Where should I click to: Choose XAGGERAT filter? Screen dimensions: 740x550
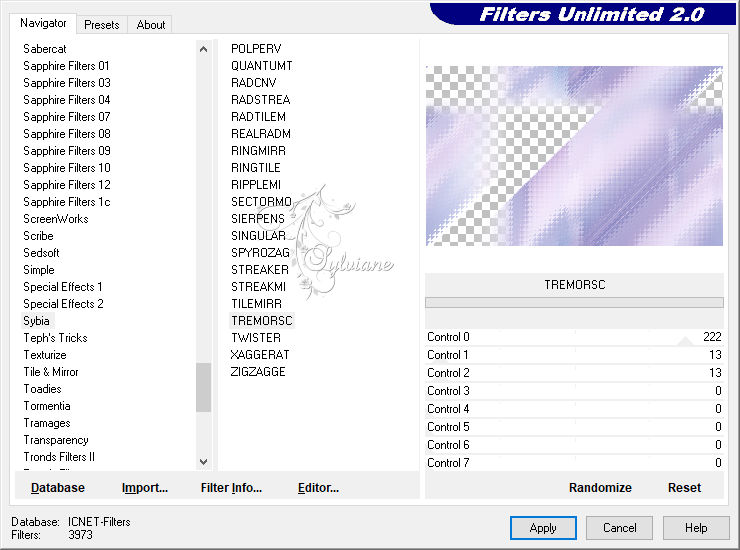tap(260, 355)
